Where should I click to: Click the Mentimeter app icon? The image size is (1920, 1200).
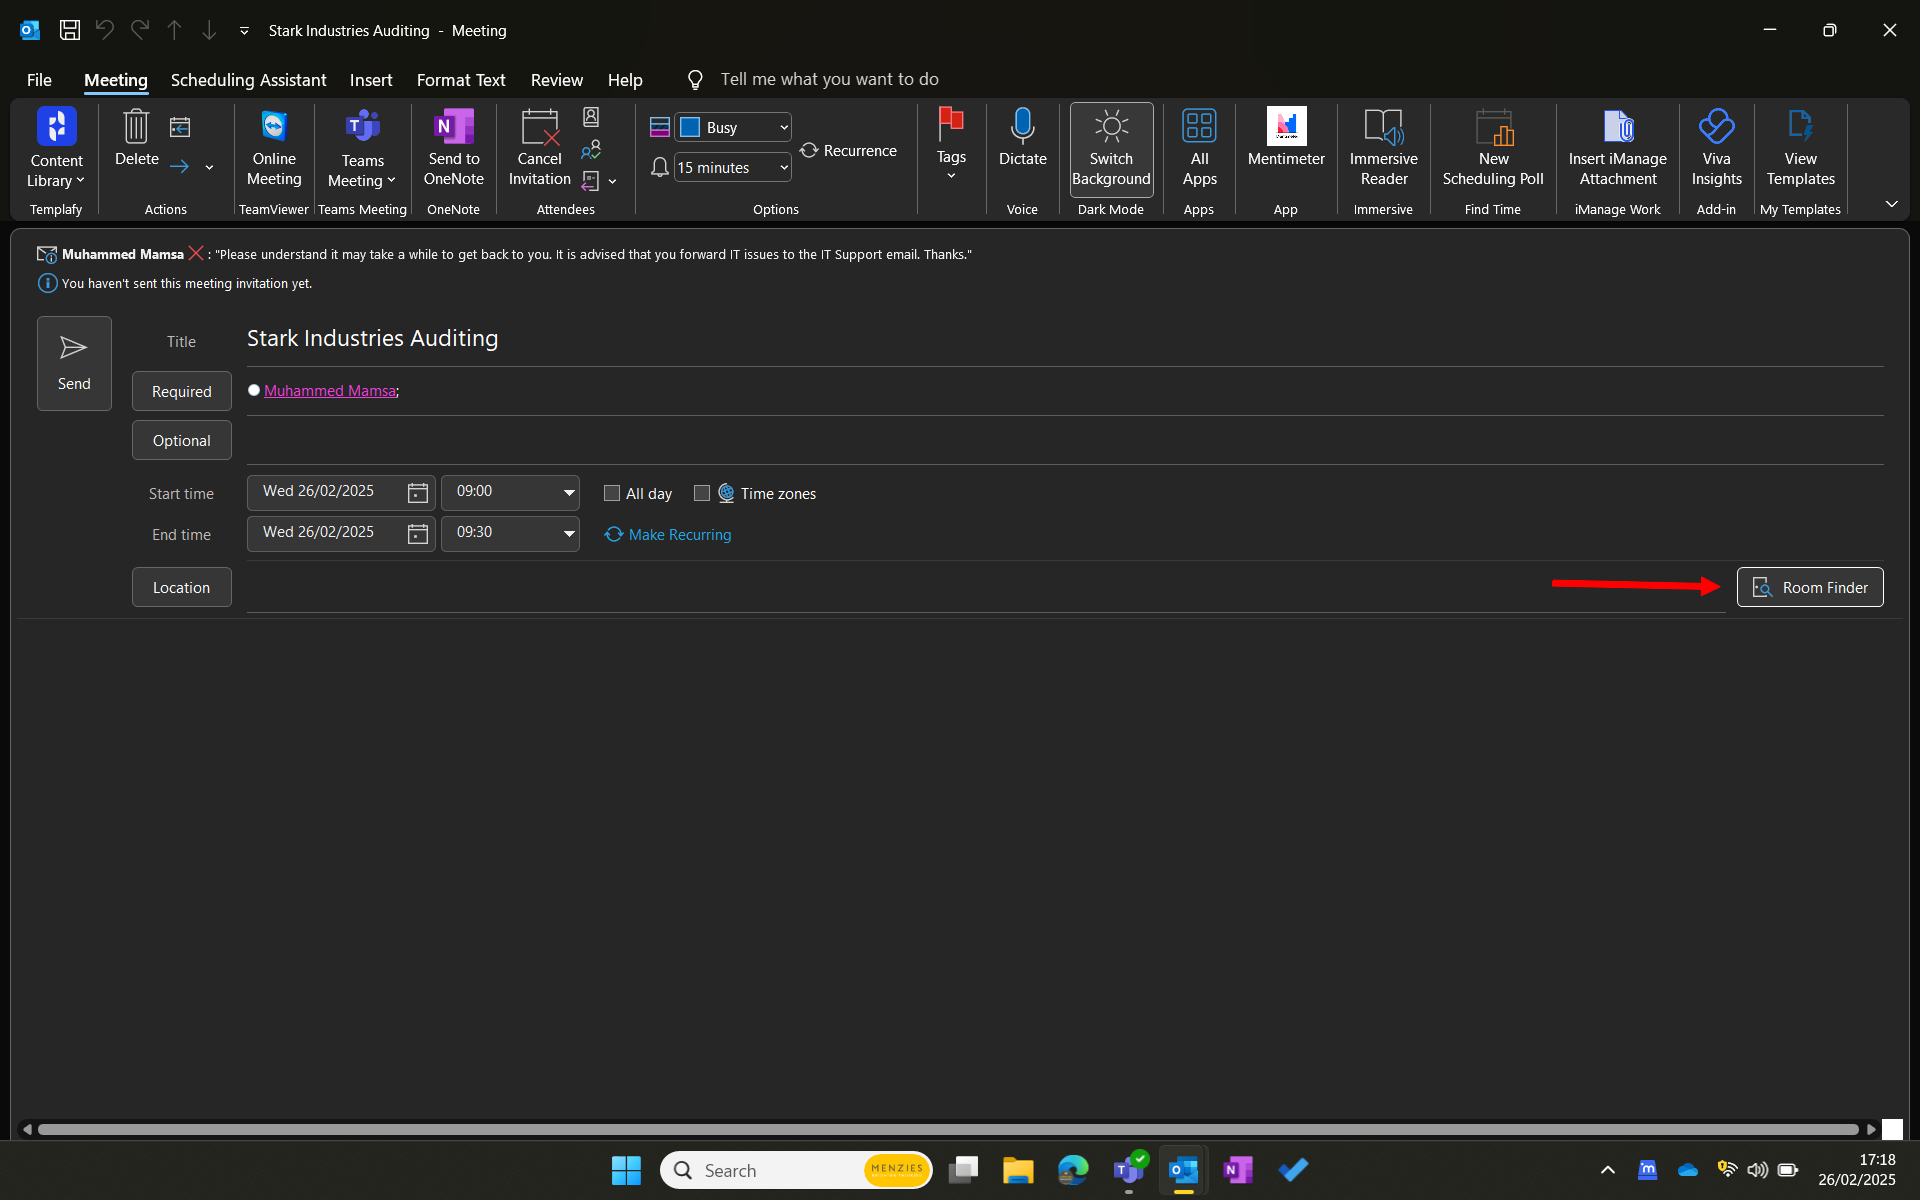(1286, 128)
